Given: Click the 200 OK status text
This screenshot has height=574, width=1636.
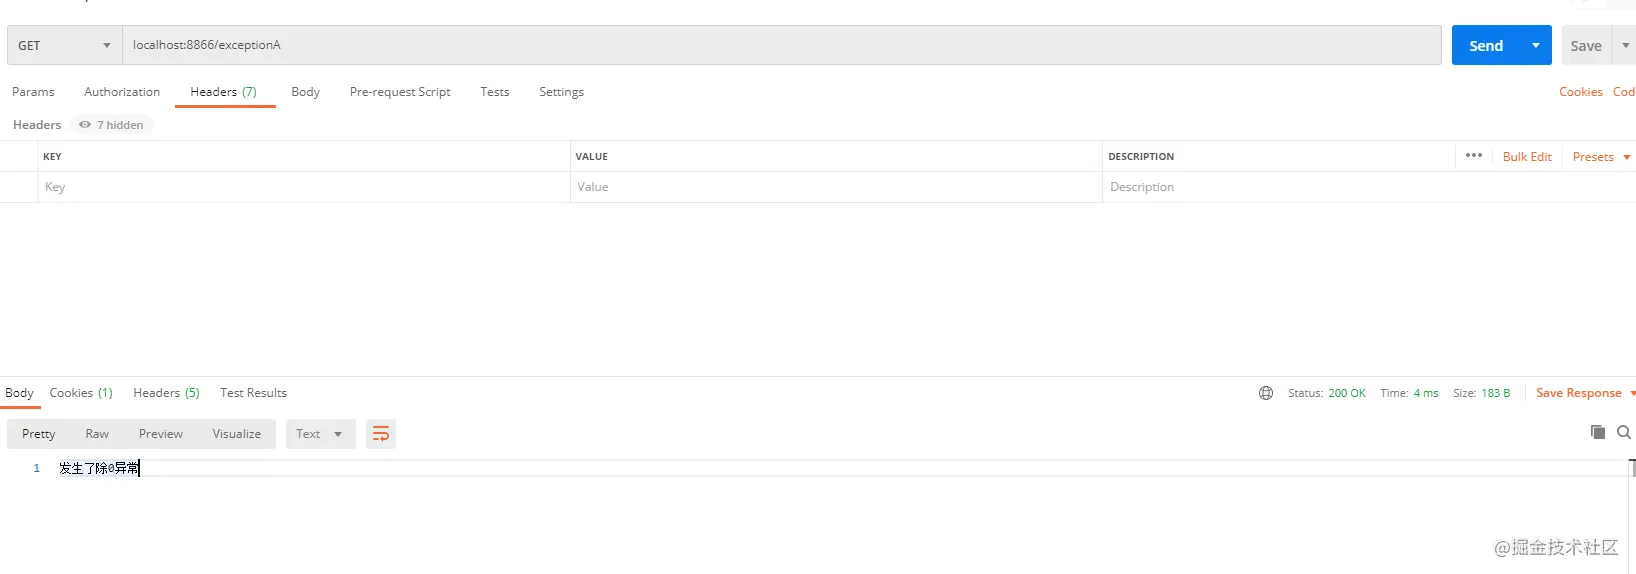Looking at the screenshot, I should tap(1346, 393).
